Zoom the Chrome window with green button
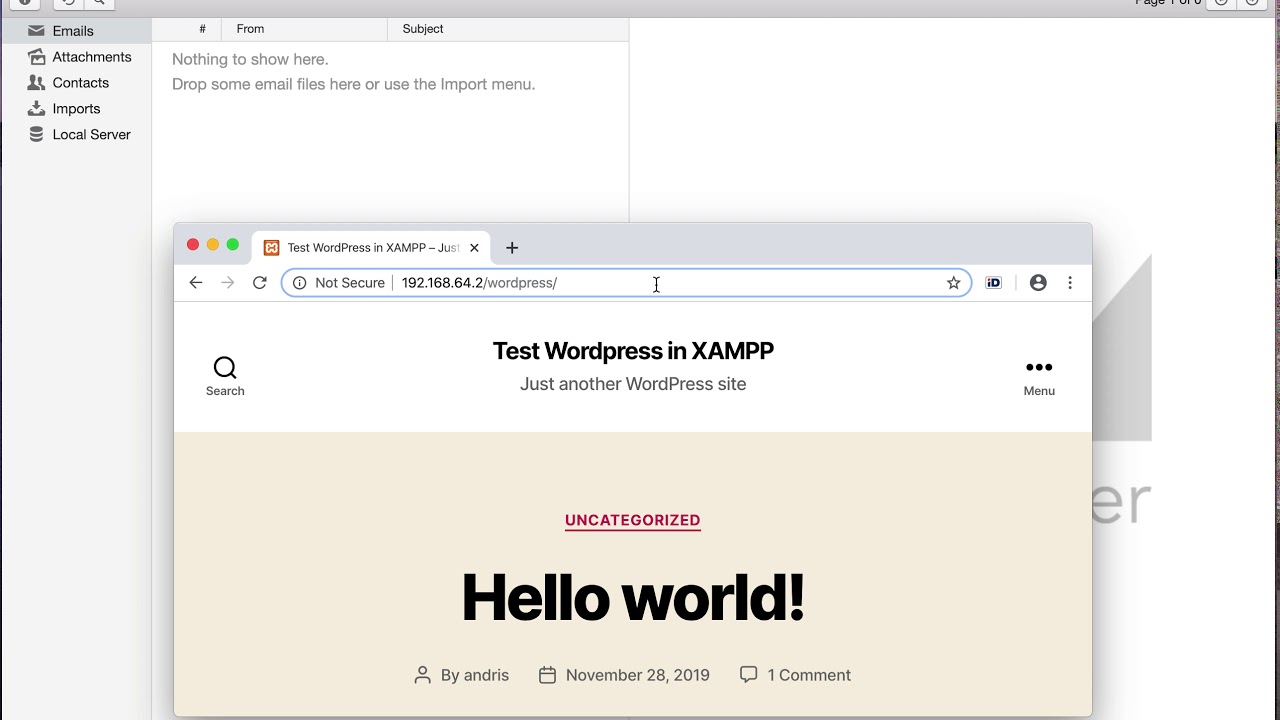 coord(233,245)
